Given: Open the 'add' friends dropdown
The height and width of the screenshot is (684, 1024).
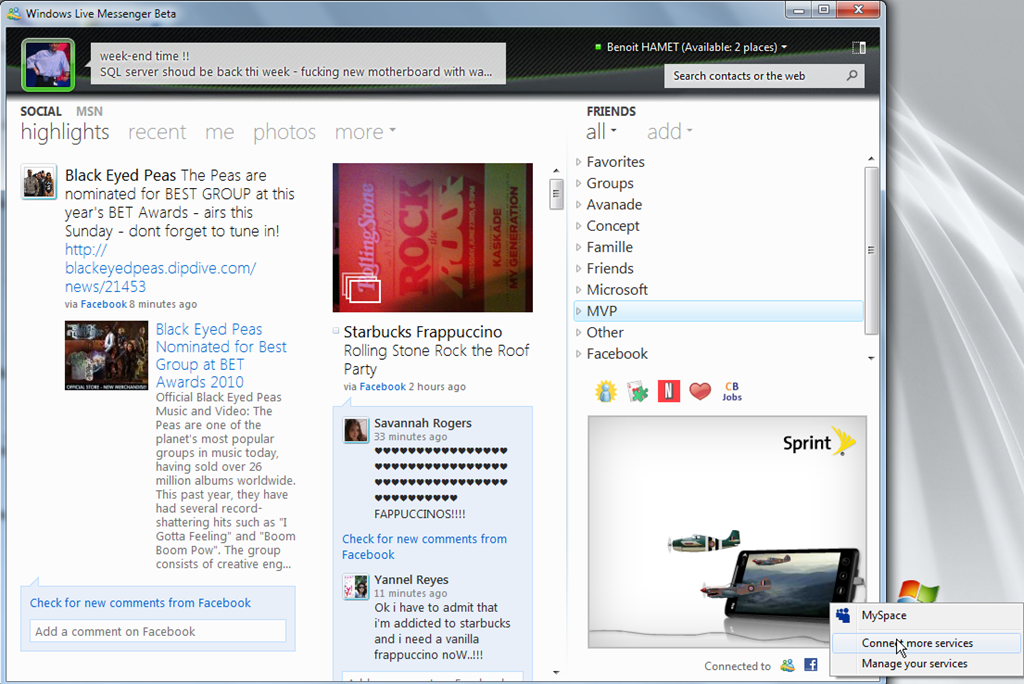Looking at the screenshot, I should 669,131.
